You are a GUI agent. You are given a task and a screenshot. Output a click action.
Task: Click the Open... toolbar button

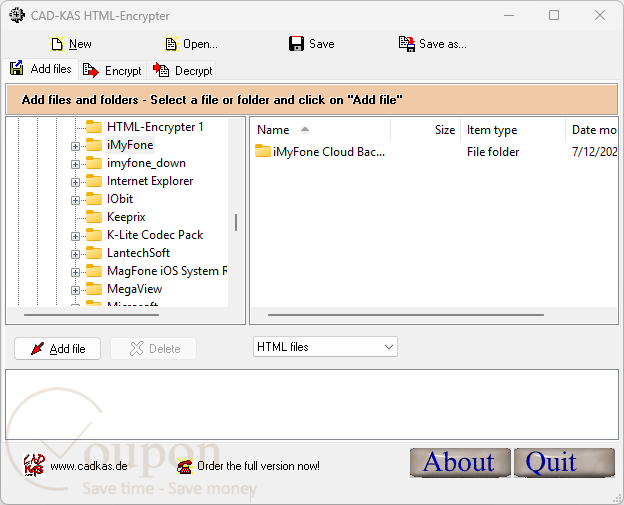(191, 44)
